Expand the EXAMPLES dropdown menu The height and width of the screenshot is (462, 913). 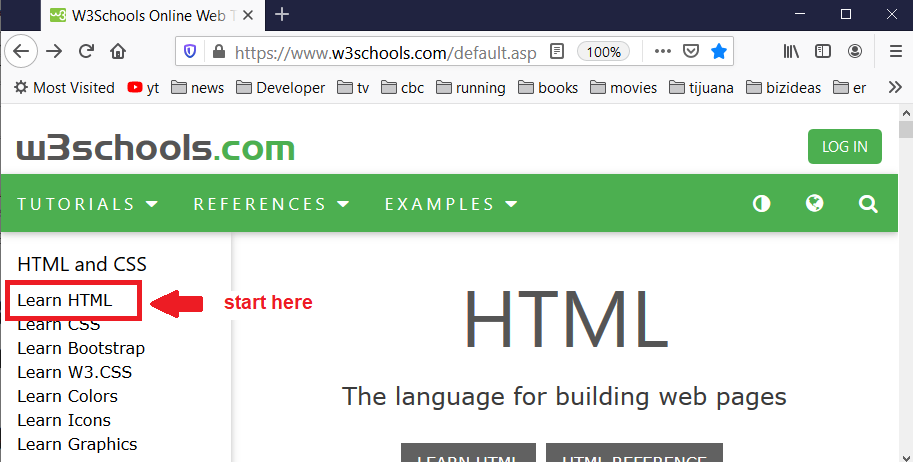(450, 204)
